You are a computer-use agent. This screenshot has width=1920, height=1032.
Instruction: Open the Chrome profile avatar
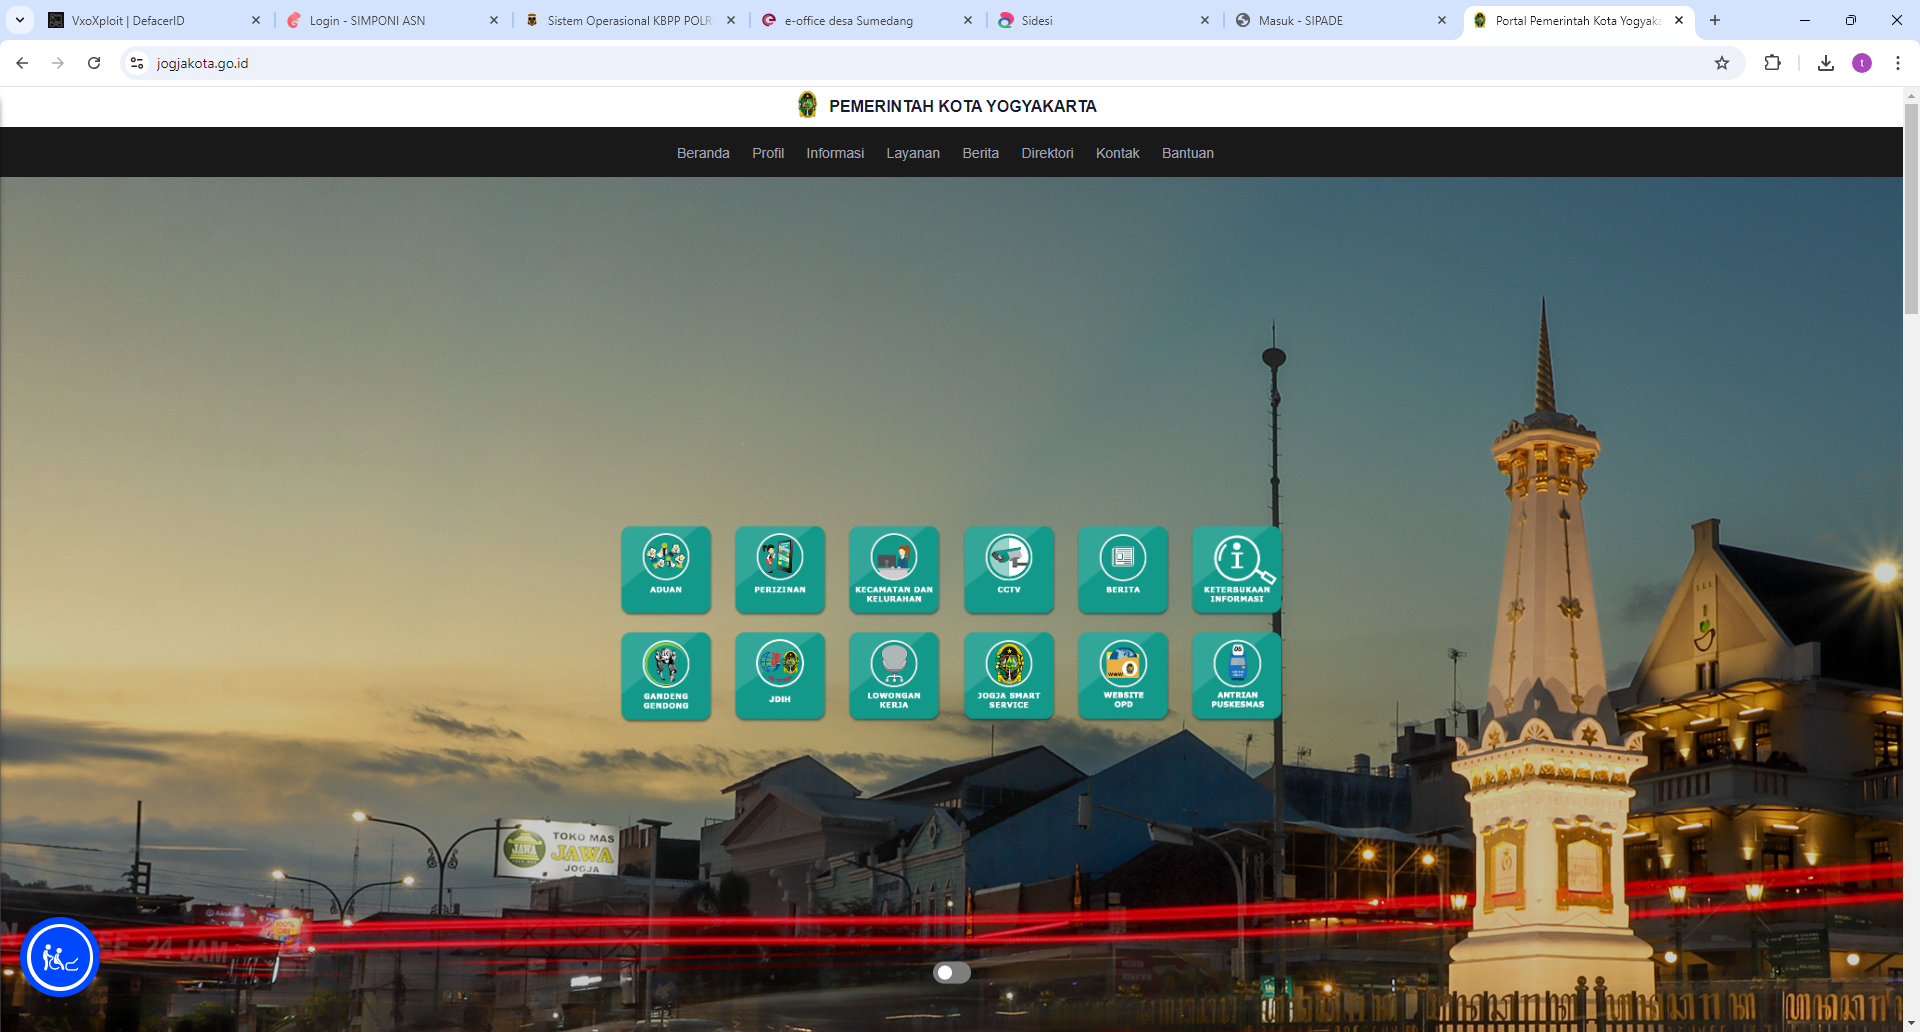click(1862, 63)
